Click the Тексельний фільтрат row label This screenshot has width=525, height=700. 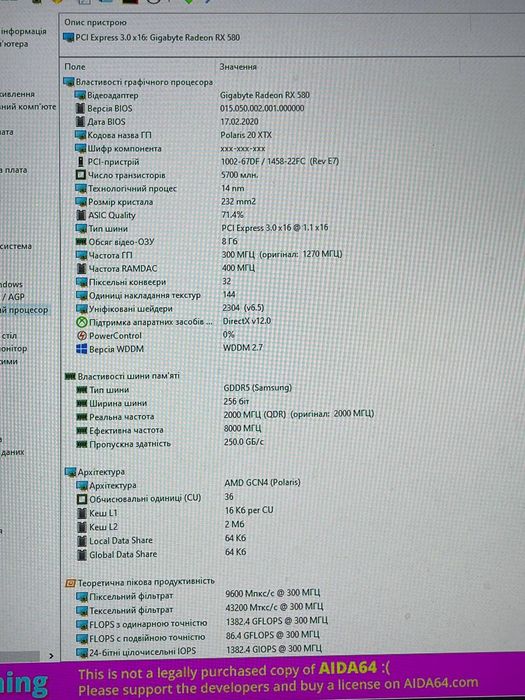(131, 610)
